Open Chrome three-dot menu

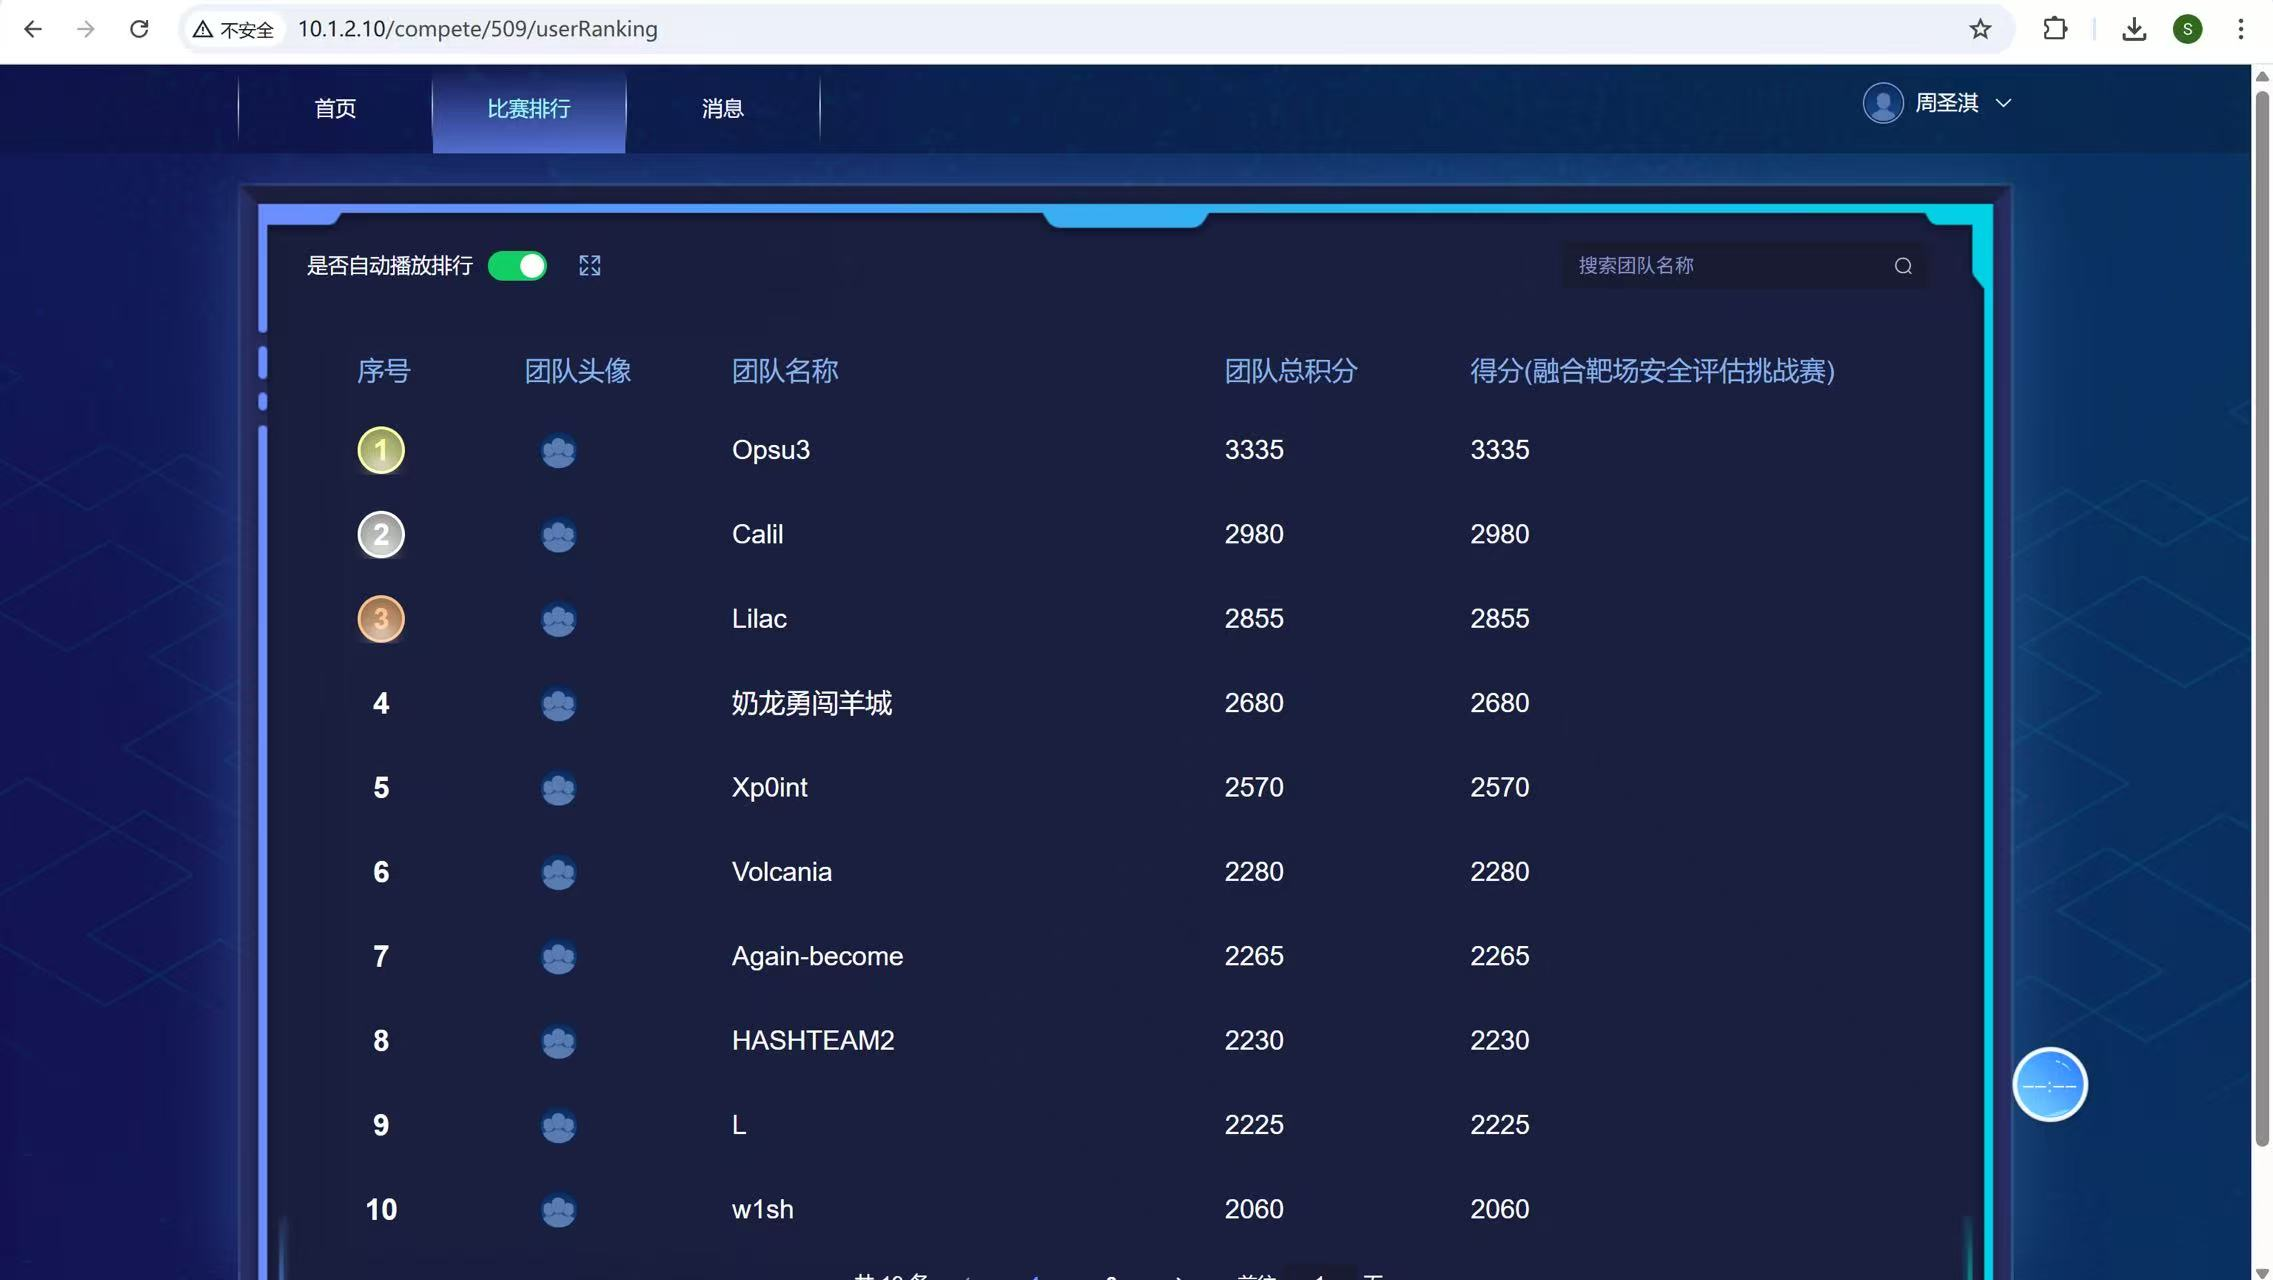pyautogui.click(x=2240, y=29)
